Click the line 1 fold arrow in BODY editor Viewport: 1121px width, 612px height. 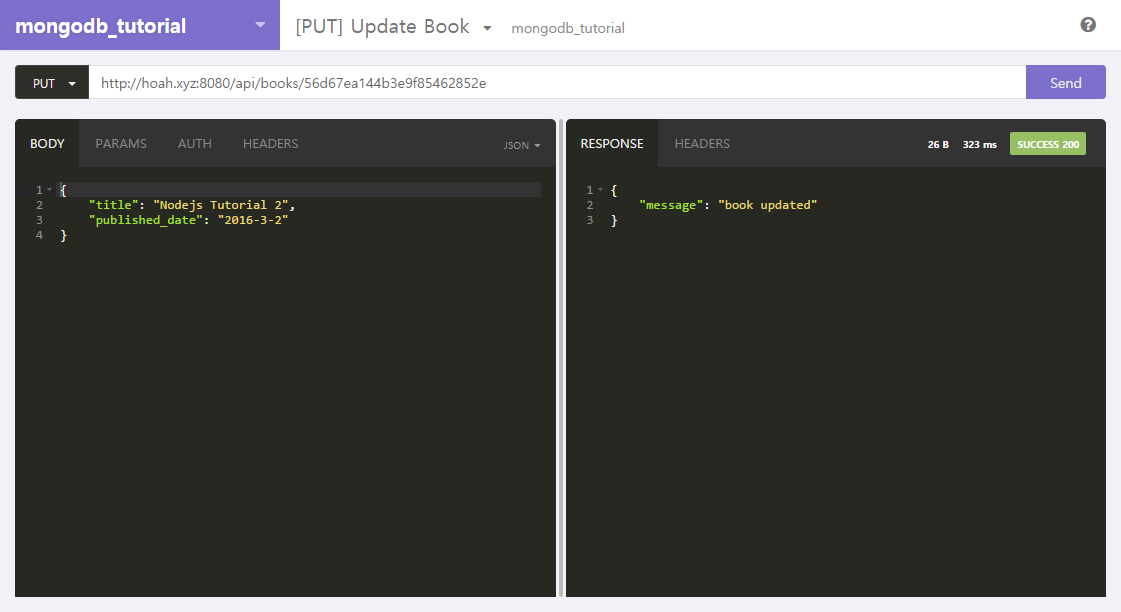(x=47, y=188)
